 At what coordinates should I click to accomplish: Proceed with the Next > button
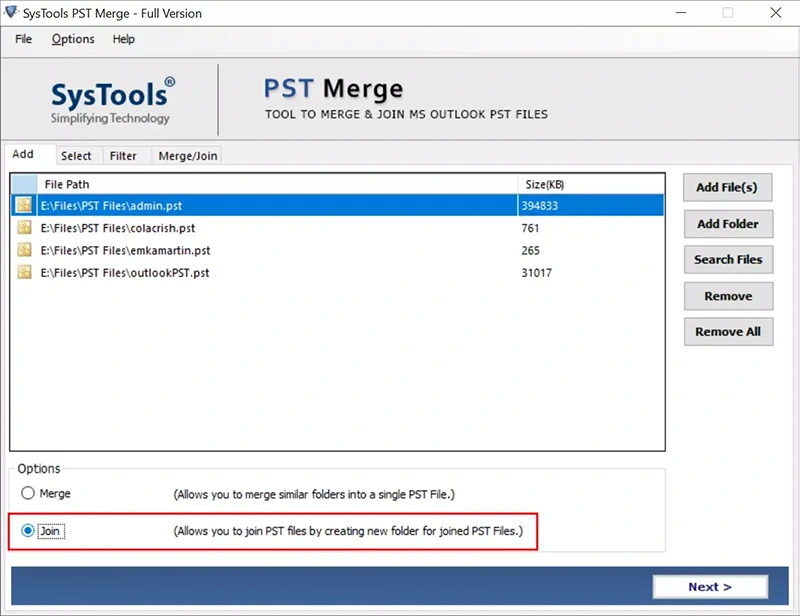tap(710, 587)
